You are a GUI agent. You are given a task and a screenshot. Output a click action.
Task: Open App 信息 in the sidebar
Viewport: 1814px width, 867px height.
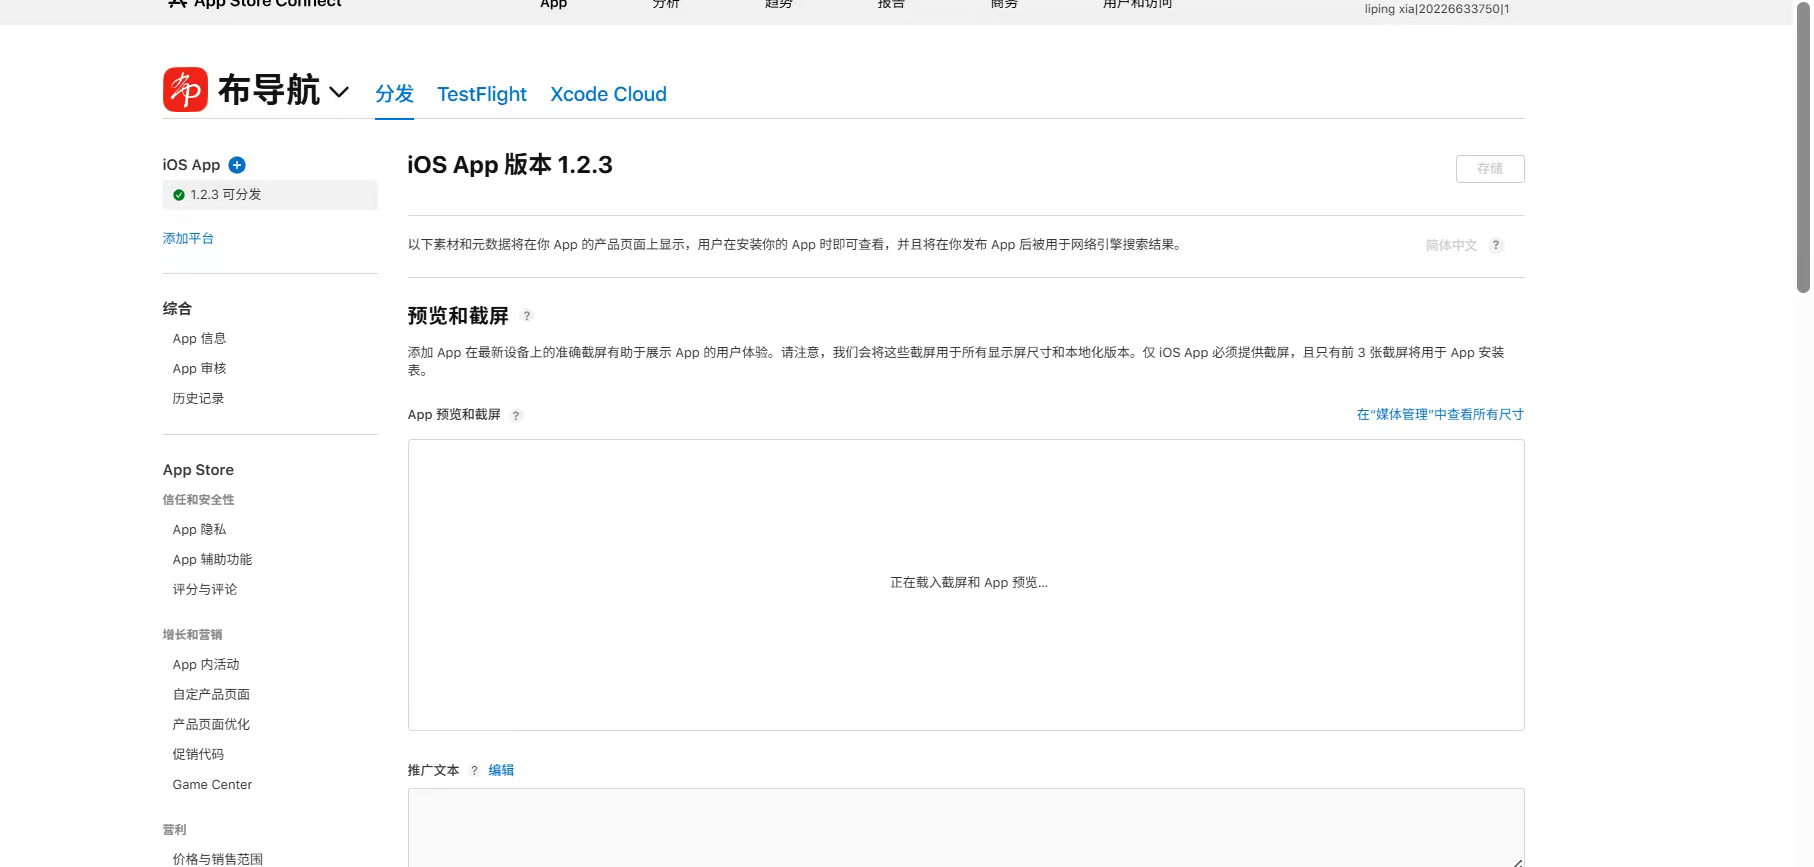pyautogui.click(x=199, y=339)
